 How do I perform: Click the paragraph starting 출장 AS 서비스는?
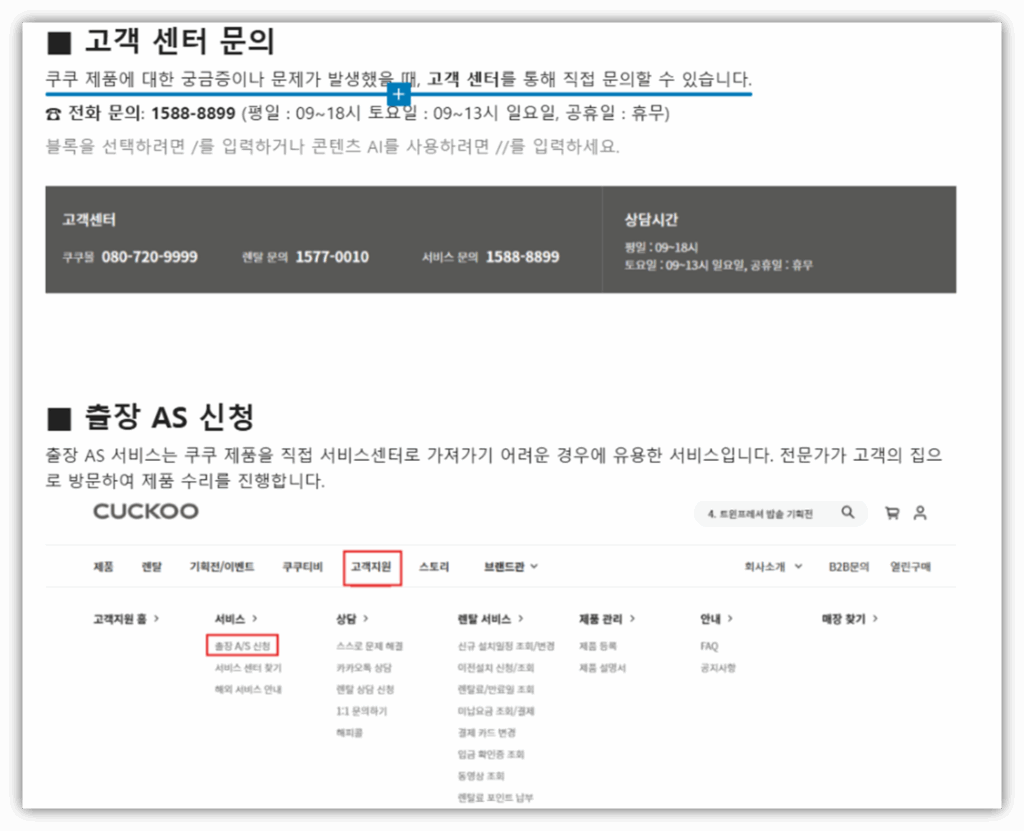[x=494, y=468]
